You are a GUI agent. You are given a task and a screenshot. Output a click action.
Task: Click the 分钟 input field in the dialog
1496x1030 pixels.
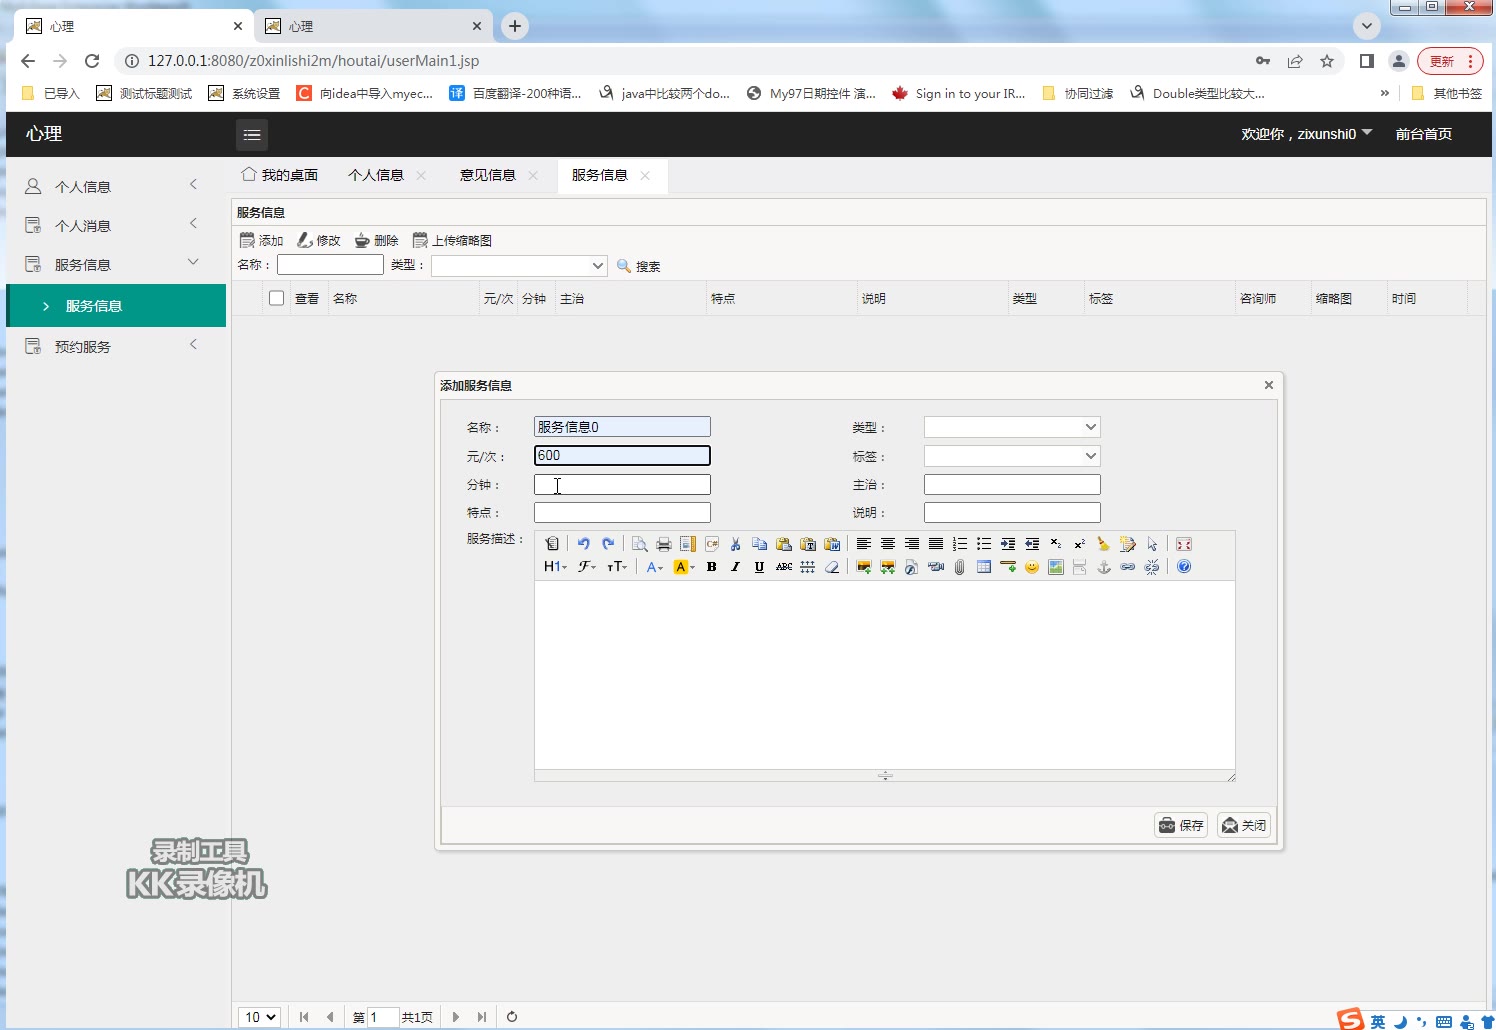pos(622,485)
